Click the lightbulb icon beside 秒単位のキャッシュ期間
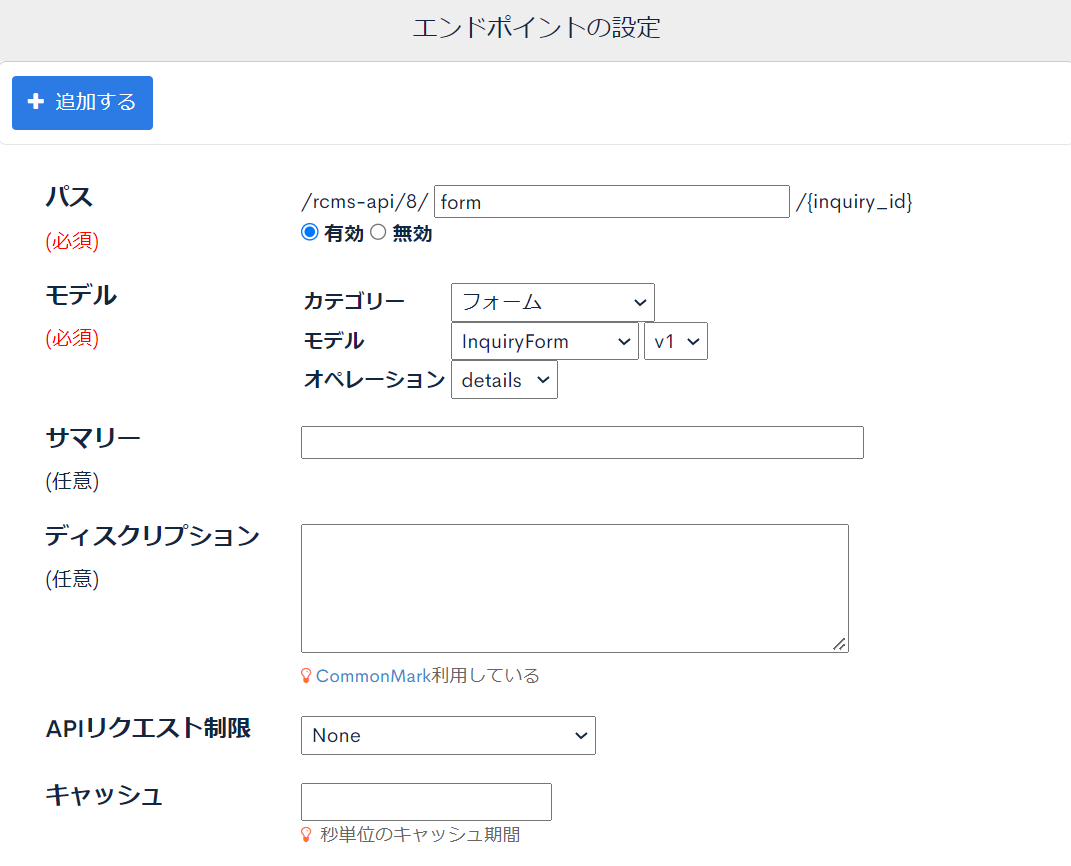The image size is (1071, 866). (306, 835)
